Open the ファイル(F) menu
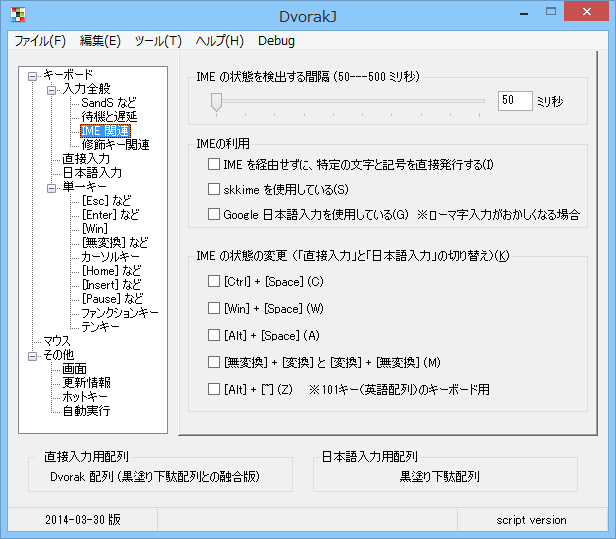616x539 pixels. (x=40, y=41)
